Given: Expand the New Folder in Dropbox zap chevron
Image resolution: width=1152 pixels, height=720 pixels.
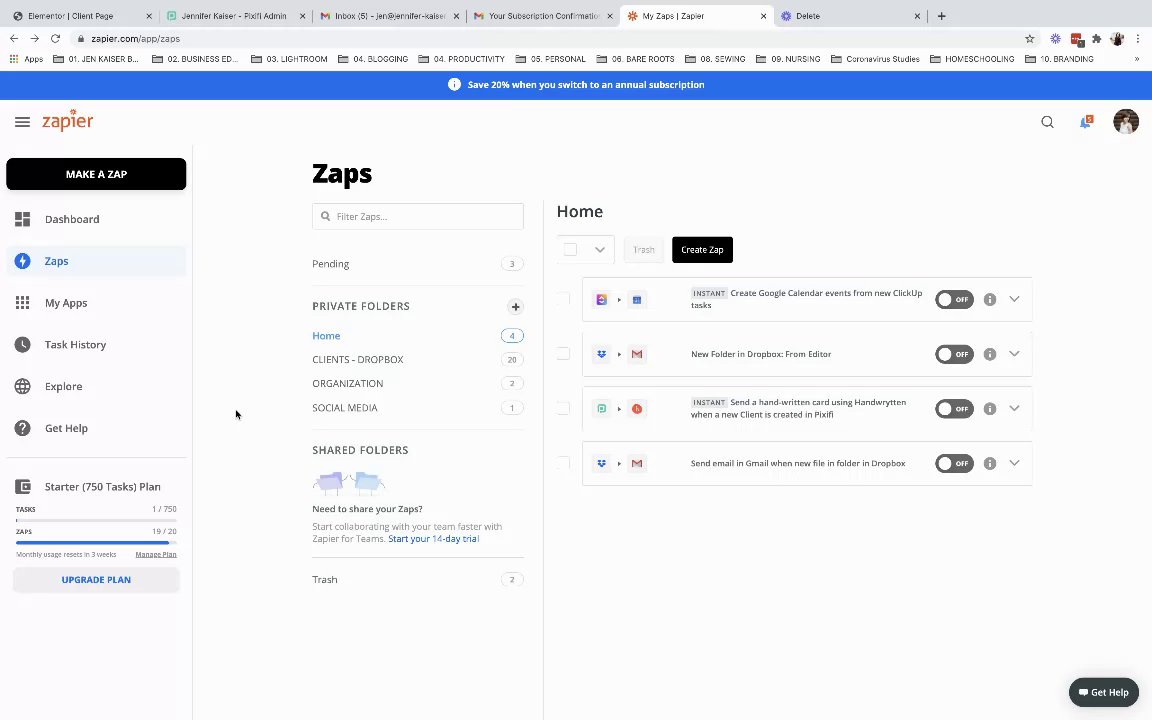Looking at the screenshot, I should tap(1014, 354).
